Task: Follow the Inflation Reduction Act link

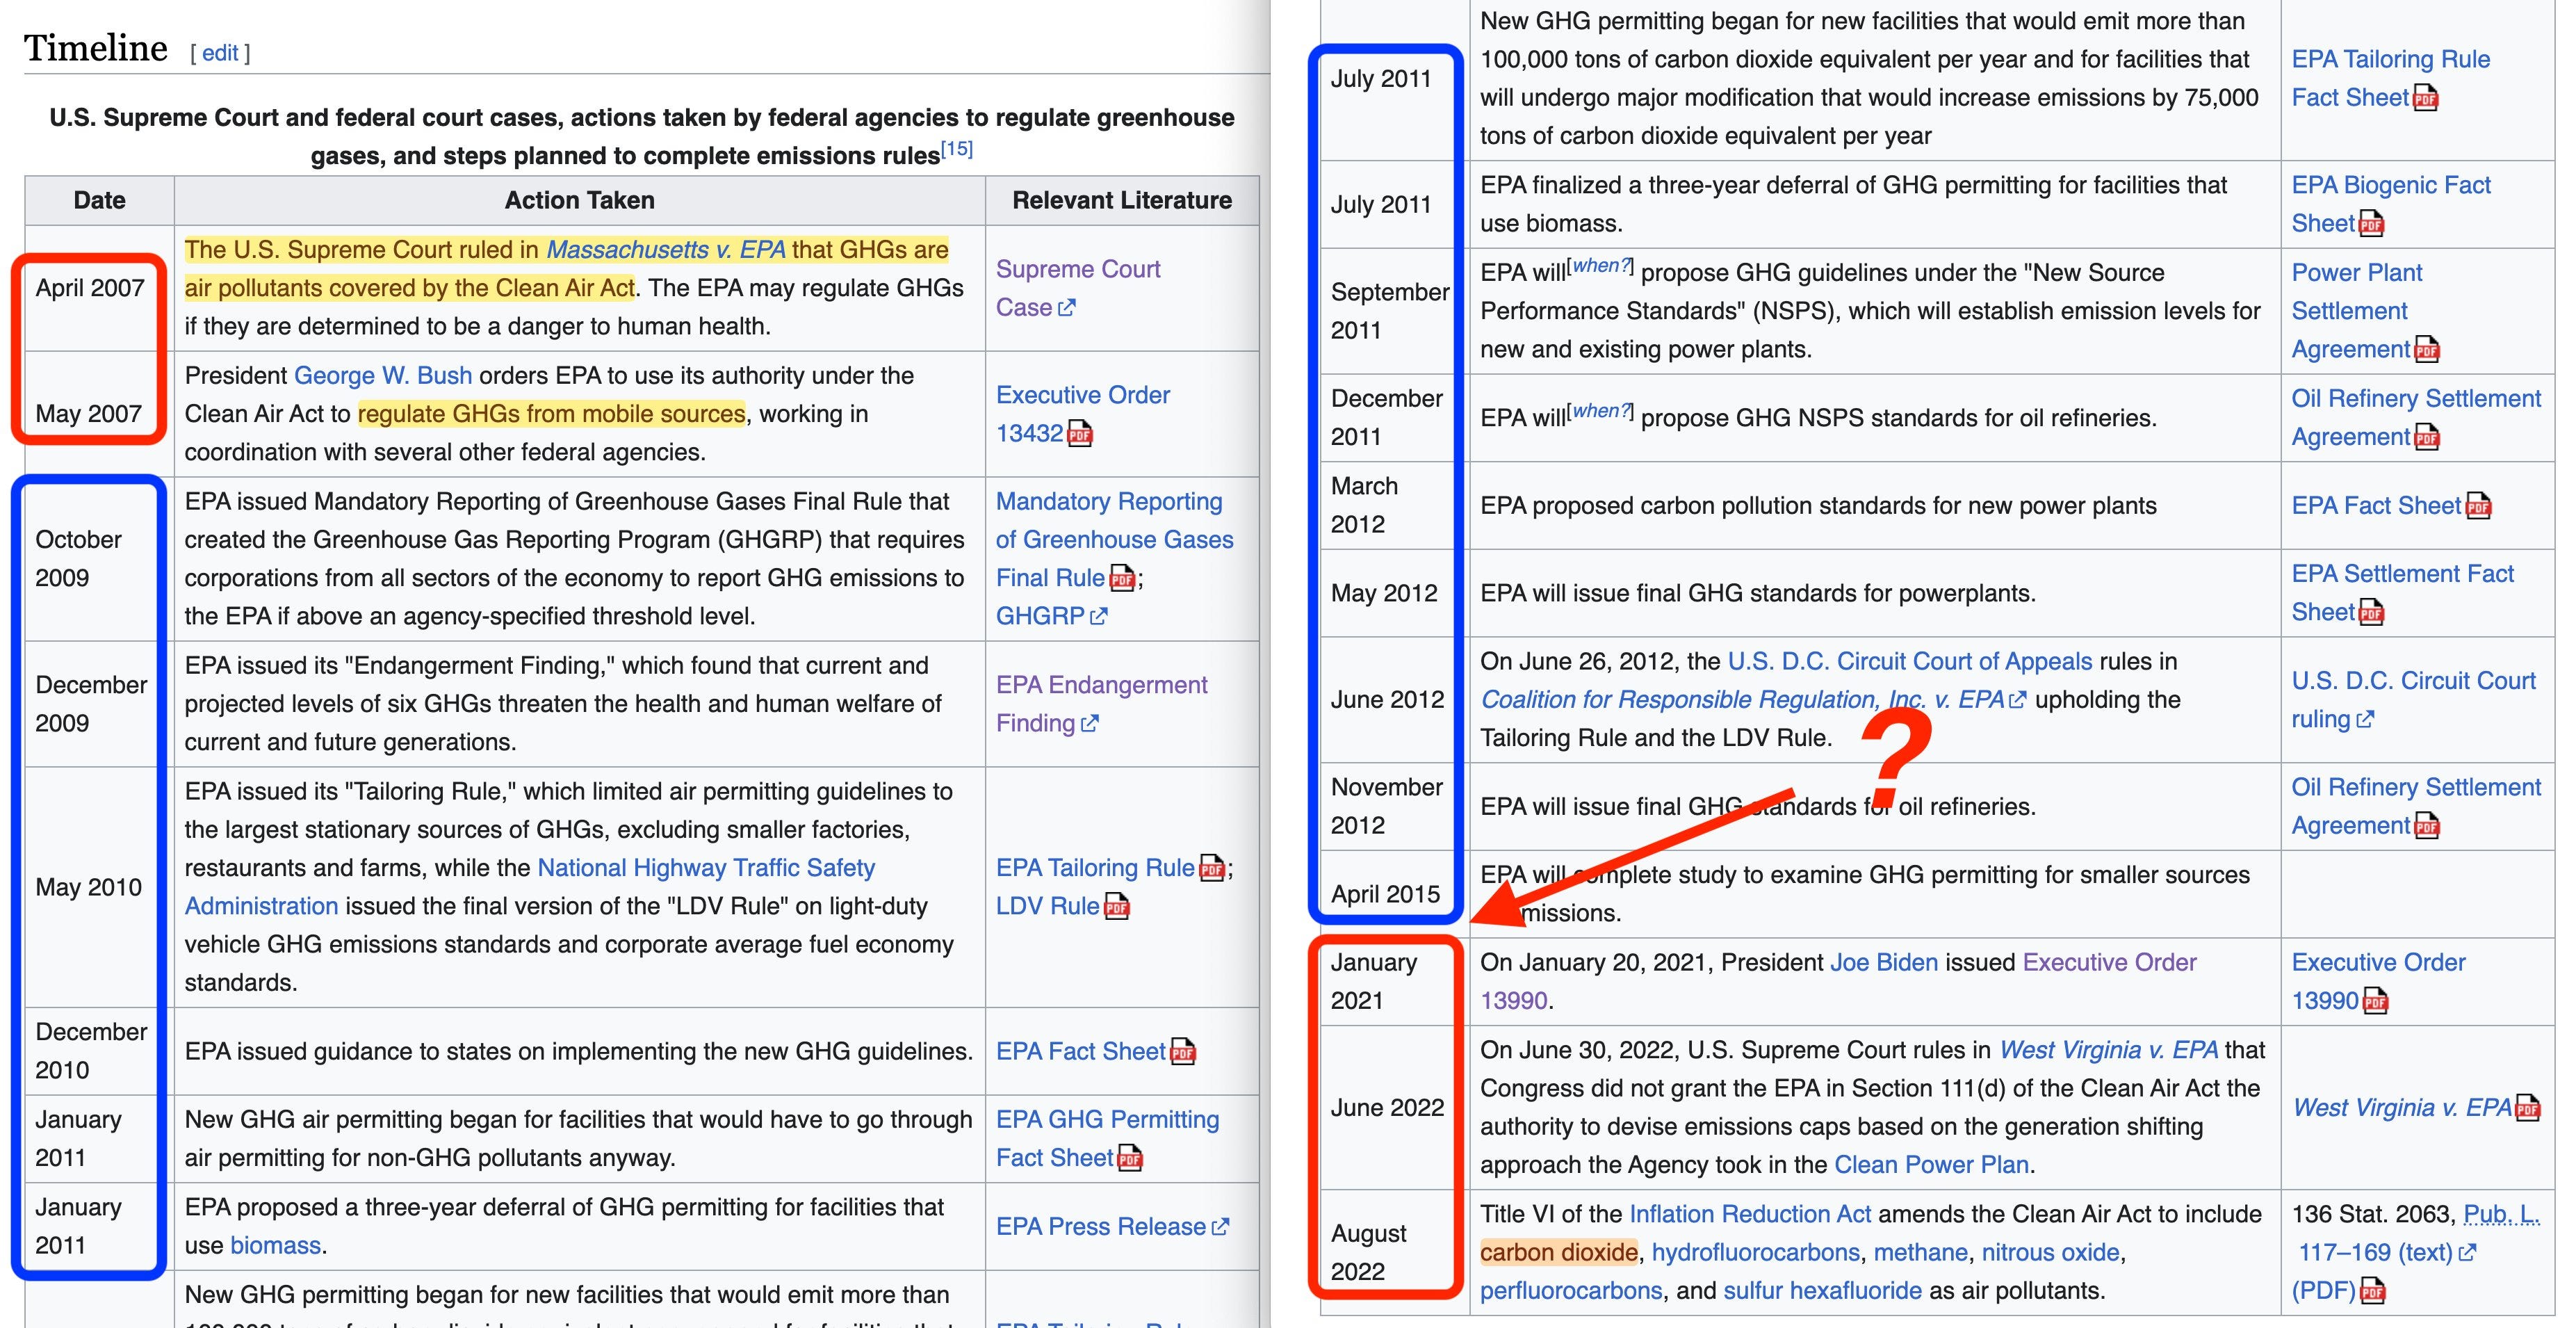Action: [1750, 1214]
